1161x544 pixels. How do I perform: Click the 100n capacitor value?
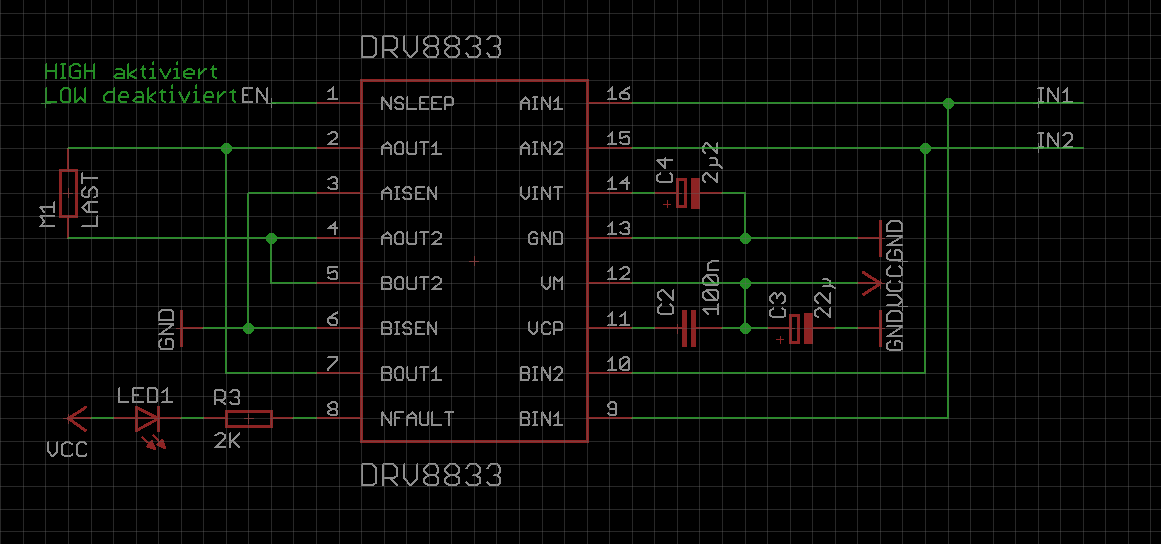(711, 288)
